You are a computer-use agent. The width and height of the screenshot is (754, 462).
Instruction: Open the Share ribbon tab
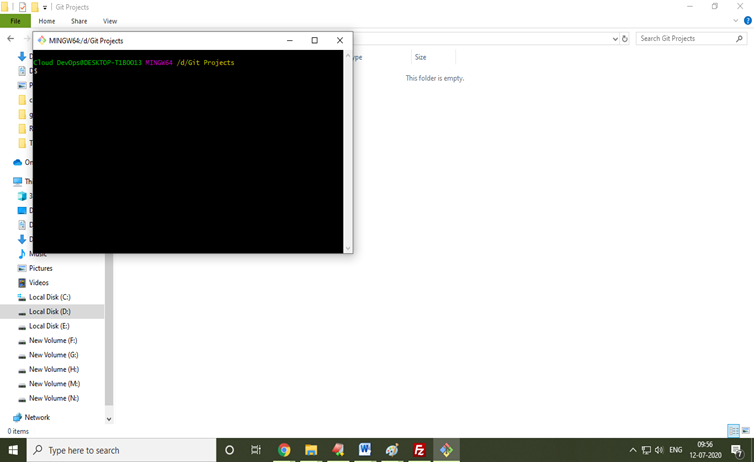click(79, 20)
